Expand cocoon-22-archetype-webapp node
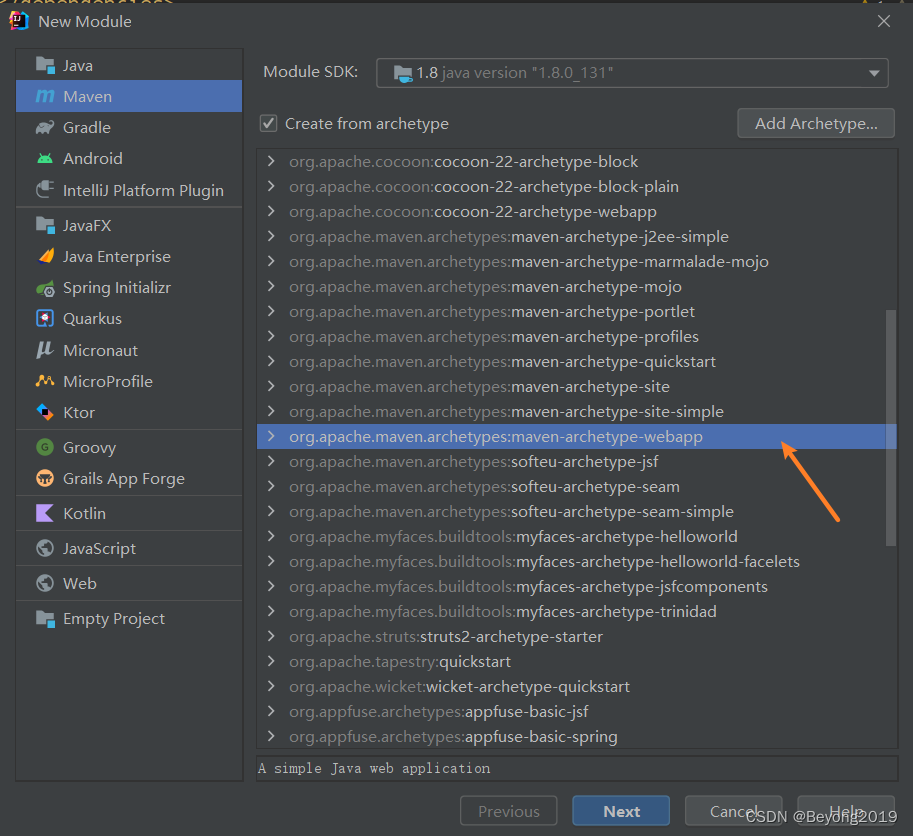 (271, 211)
